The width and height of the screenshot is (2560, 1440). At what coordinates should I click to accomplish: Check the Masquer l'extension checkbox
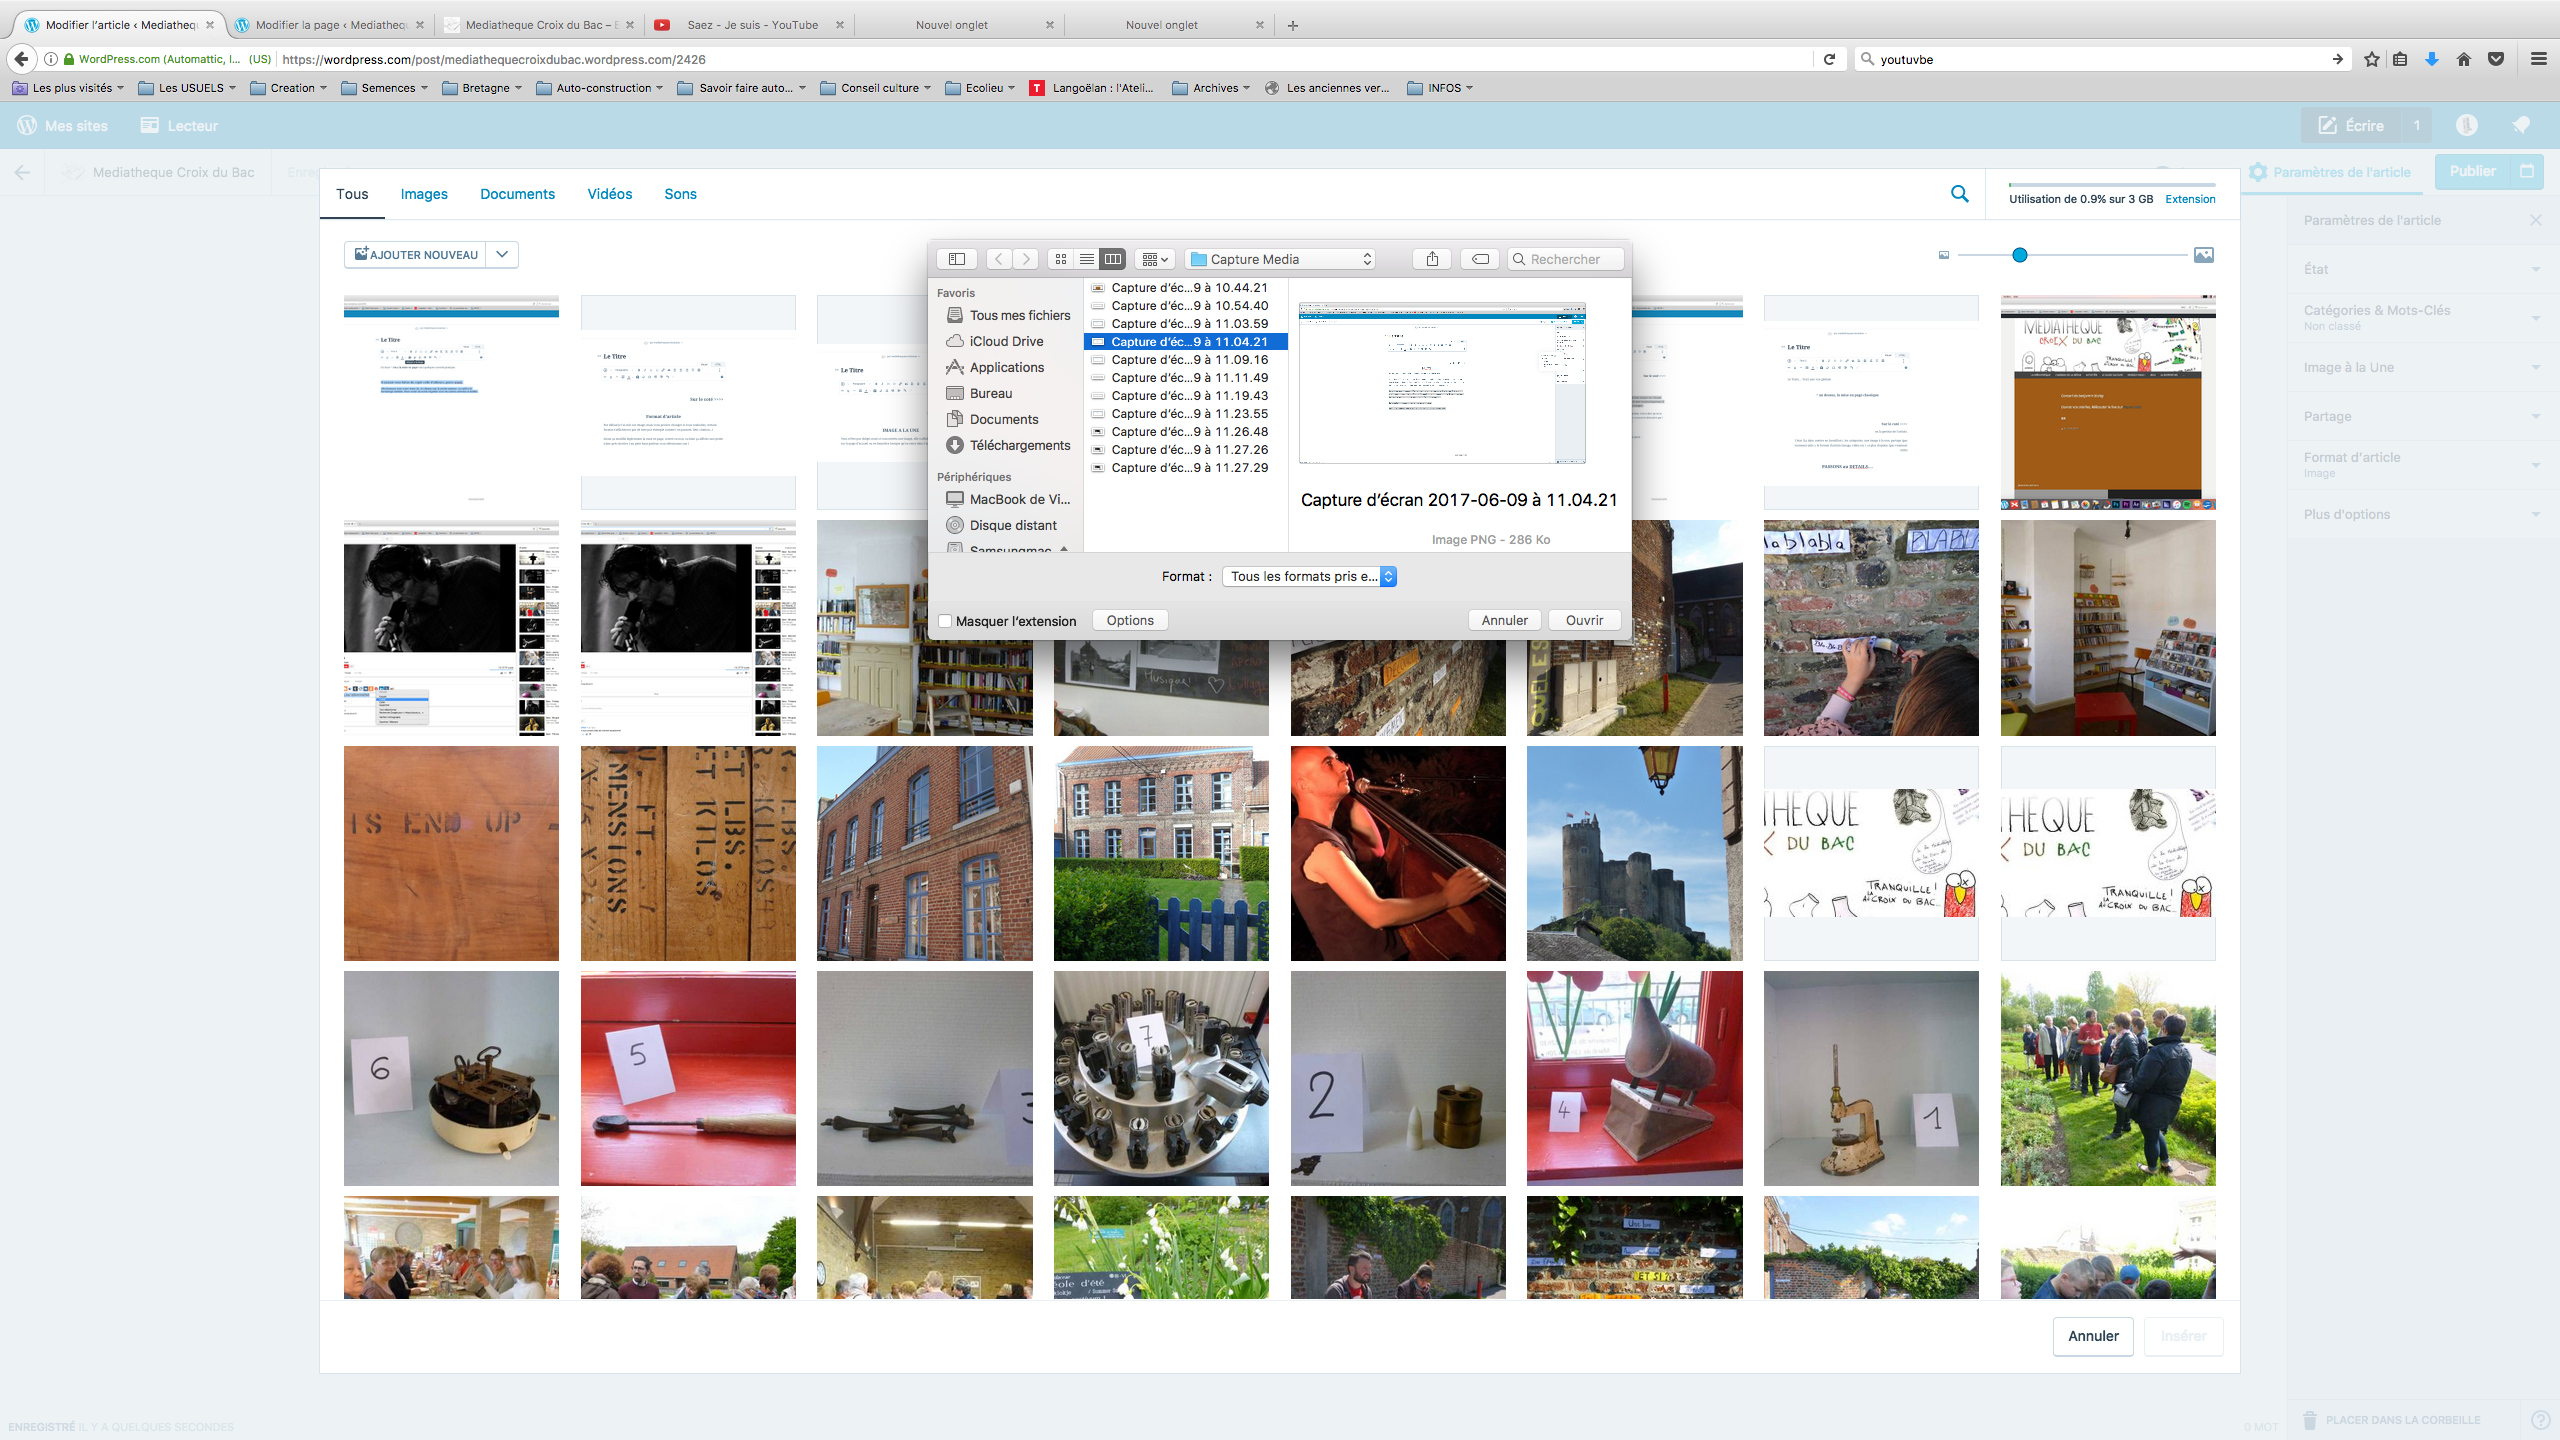coord(945,621)
